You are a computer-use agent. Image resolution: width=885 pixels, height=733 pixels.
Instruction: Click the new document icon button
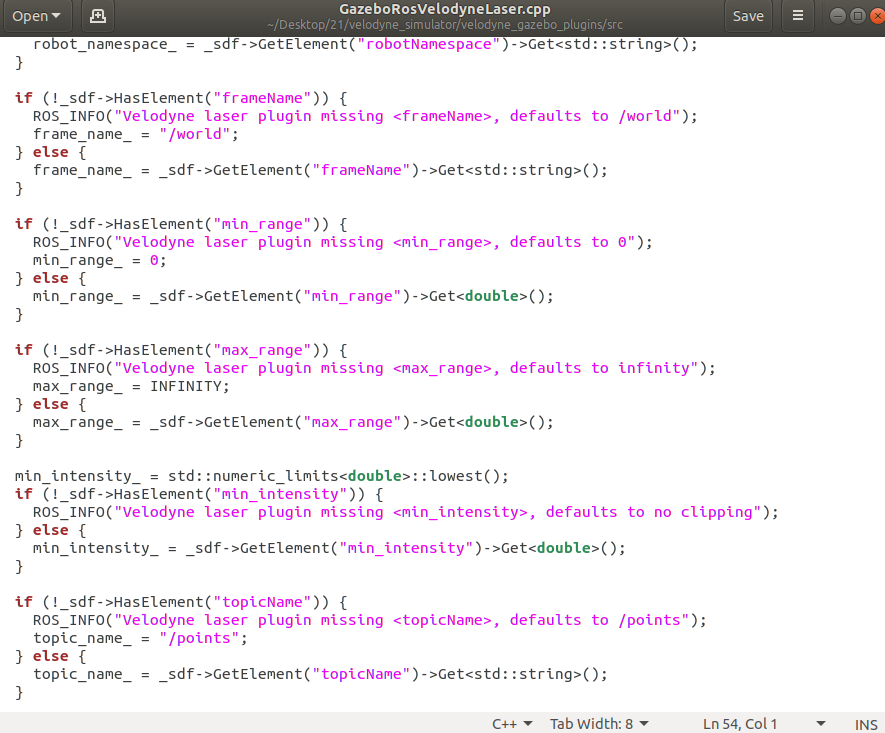coord(98,16)
